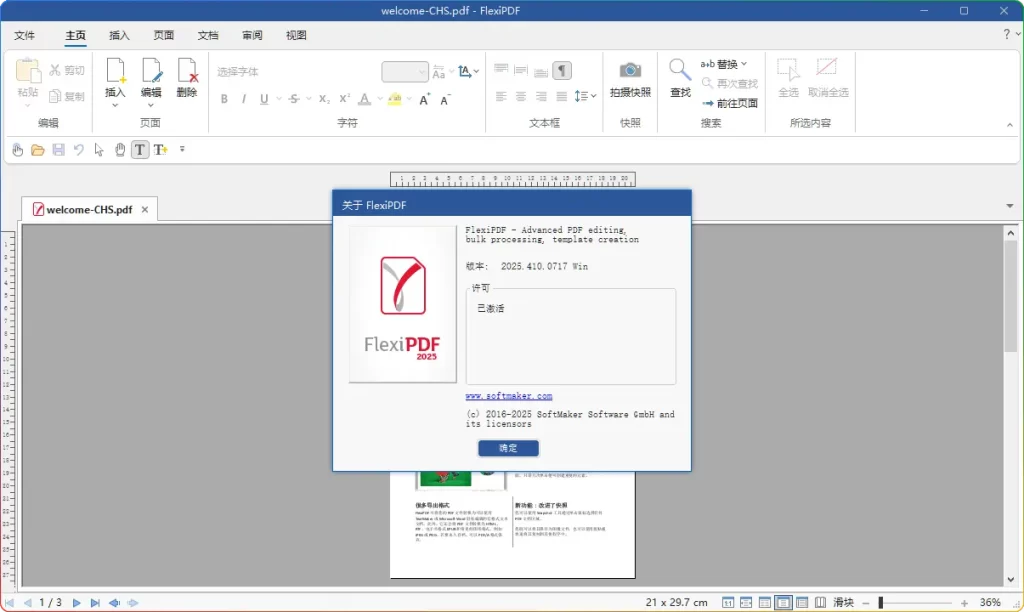Click the align text right icon
Screen dimensions: 1024x612
[x=541, y=97]
